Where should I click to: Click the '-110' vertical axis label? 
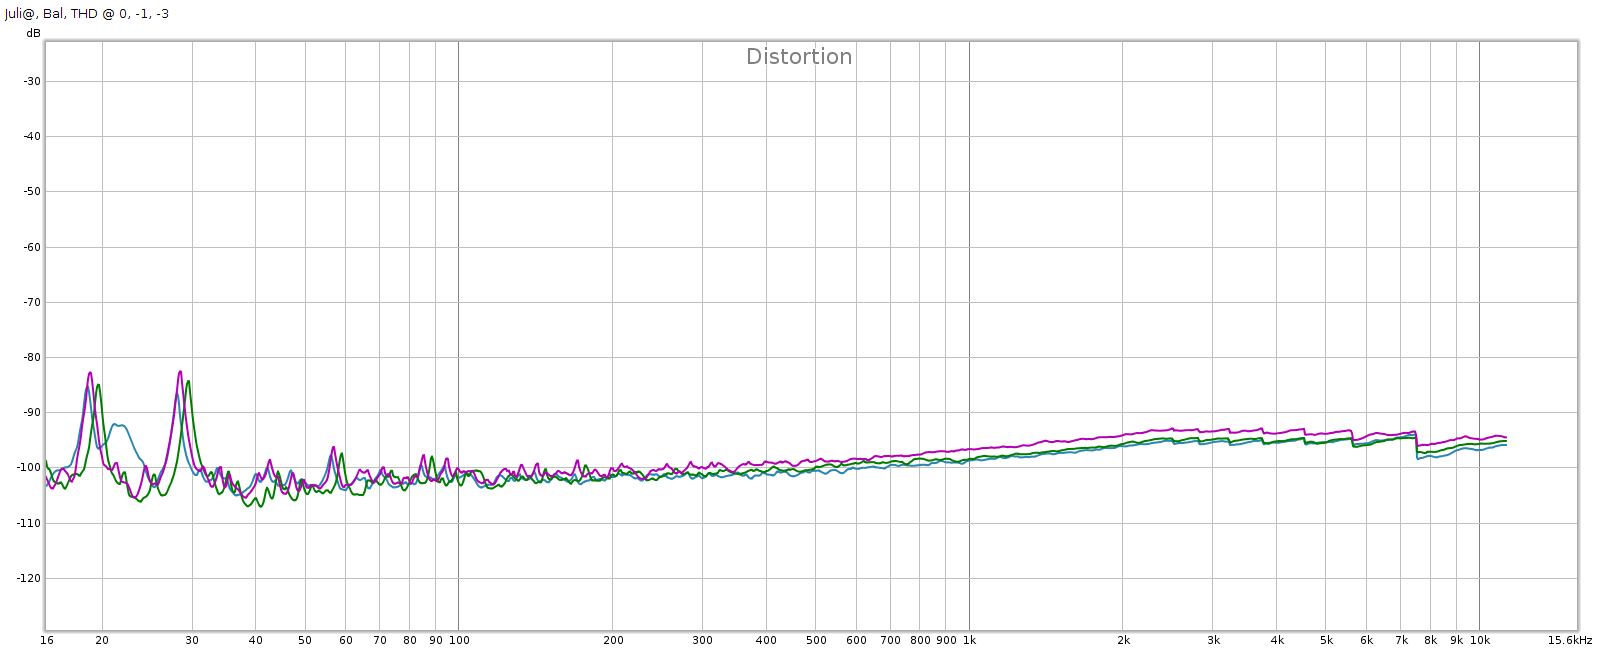(x=29, y=524)
